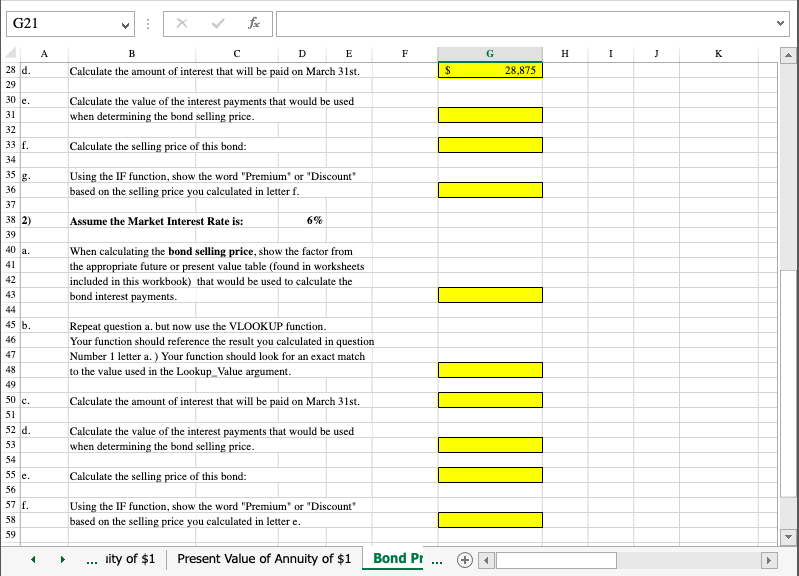Image resolution: width=799 pixels, height=576 pixels.
Task: Click 'Repeat question a.' VLOOKUP text
Action: click(198, 326)
